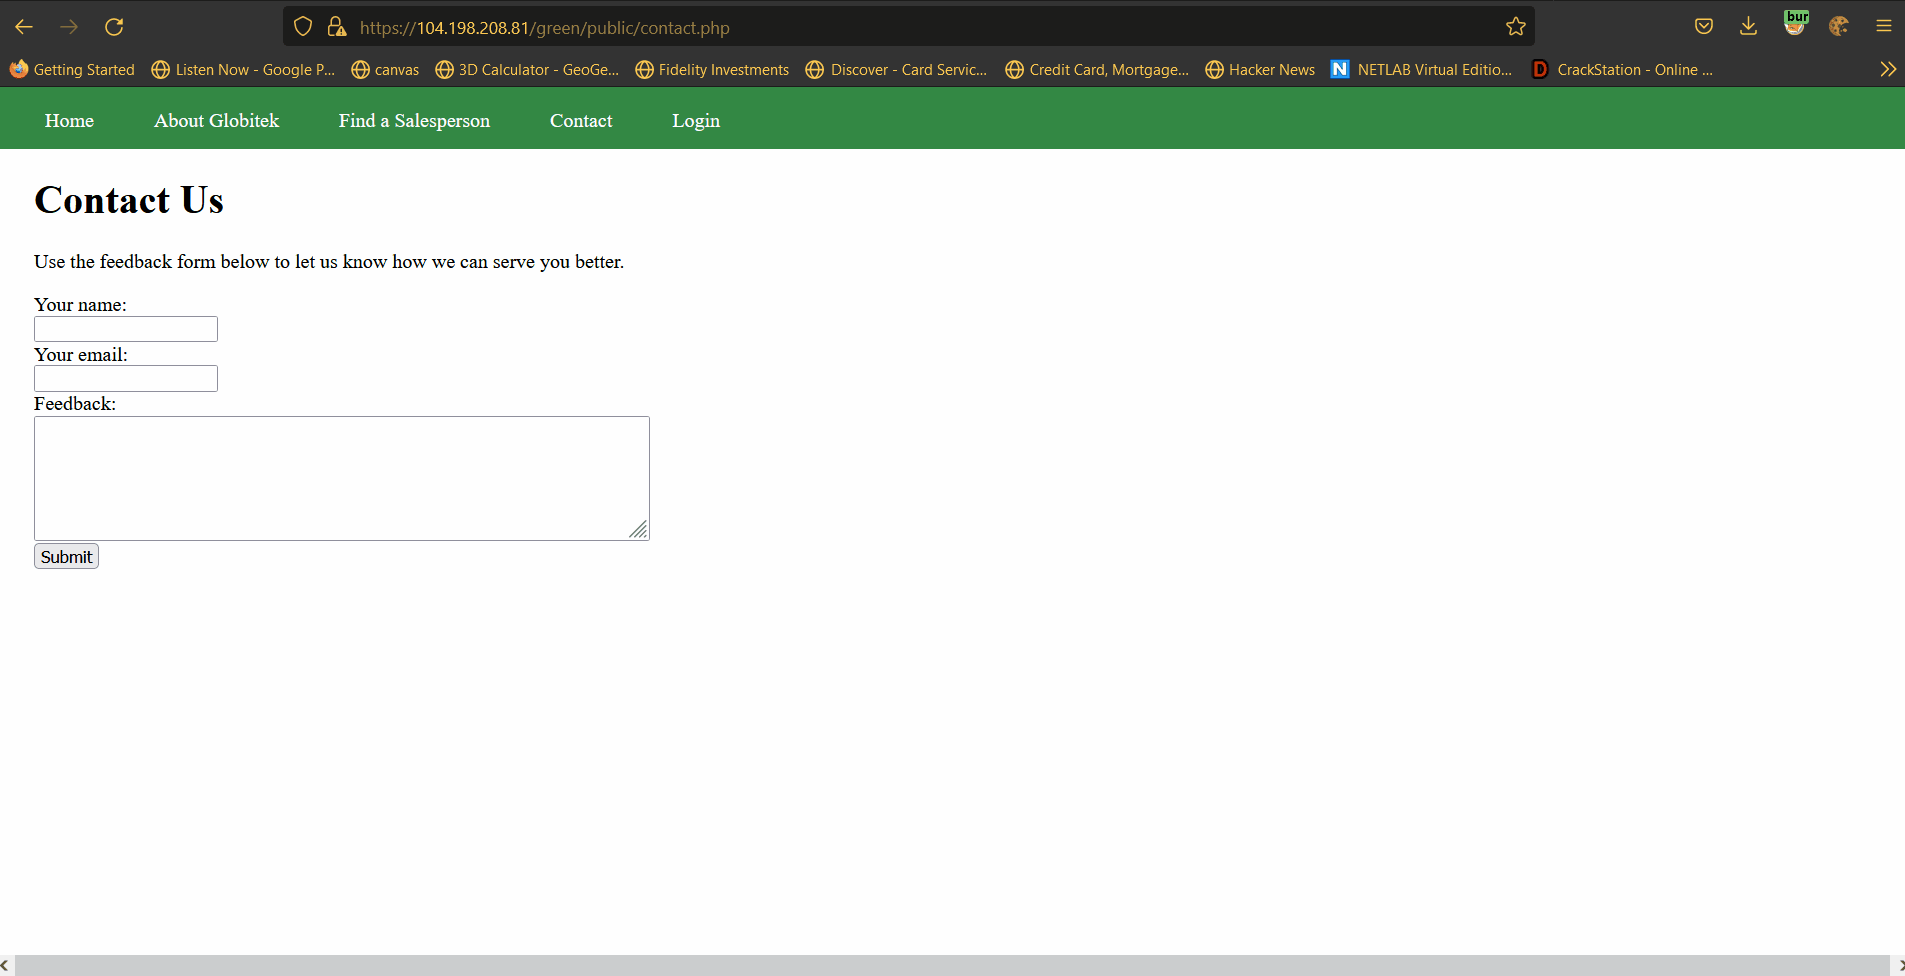Open the Firefox hamburger menu
The height and width of the screenshot is (976, 1905).
pyautogui.click(x=1884, y=27)
